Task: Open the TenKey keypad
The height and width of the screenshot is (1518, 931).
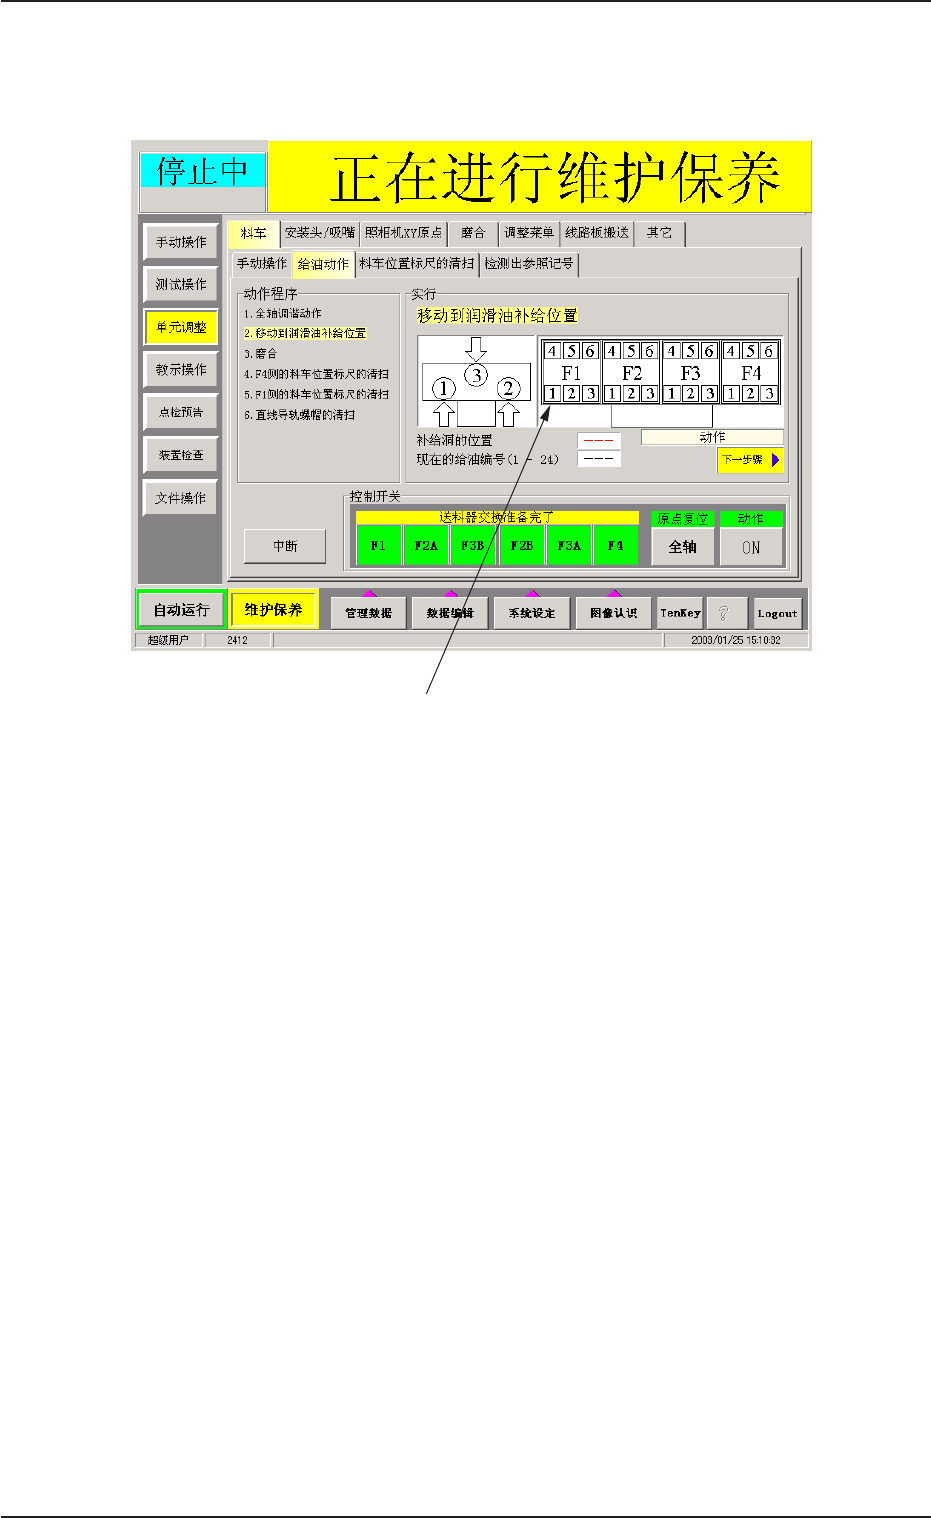Action: click(x=680, y=613)
